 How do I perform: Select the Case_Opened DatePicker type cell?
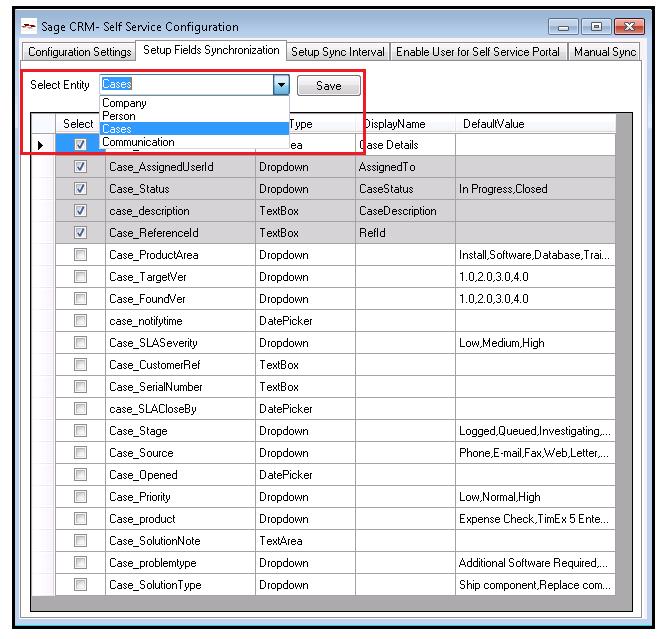(x=305, y=475)
